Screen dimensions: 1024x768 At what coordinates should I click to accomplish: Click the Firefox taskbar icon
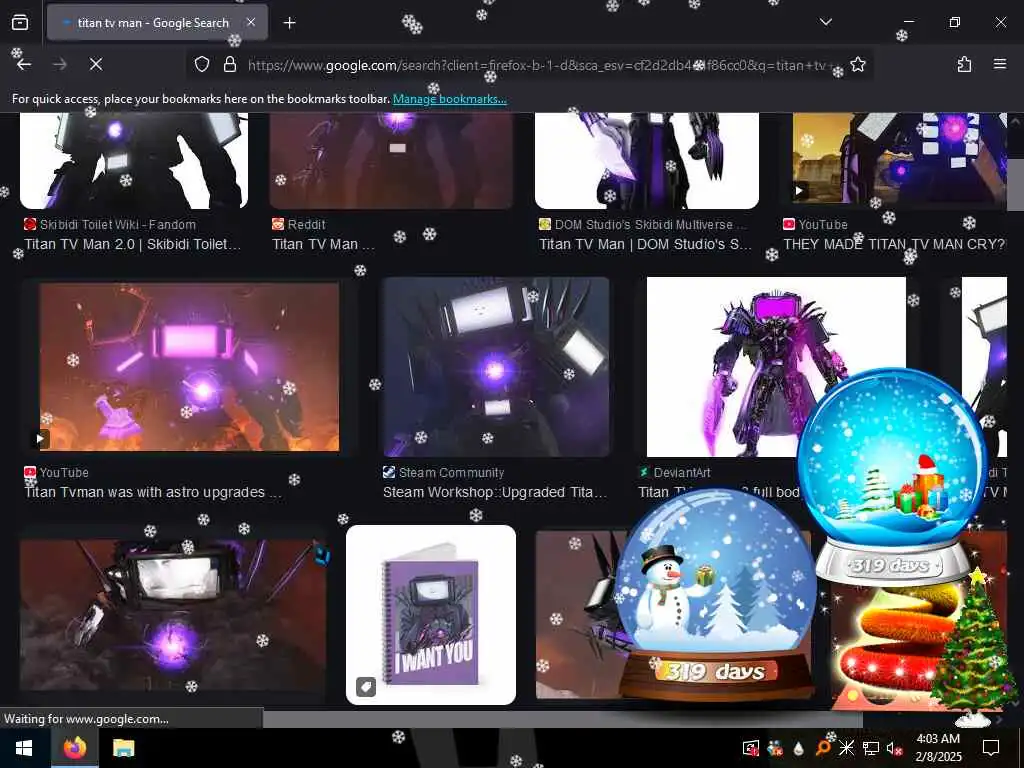coord(74,748)
